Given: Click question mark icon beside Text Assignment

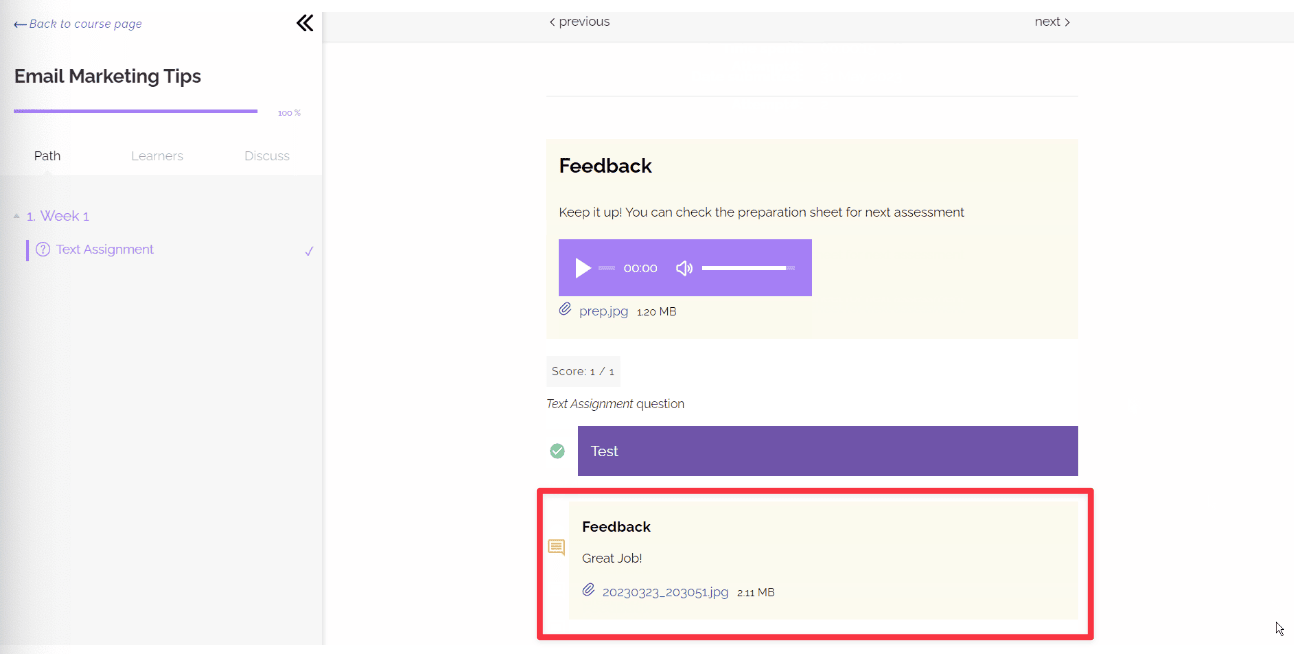Looking at the screenshot, I should click(x=42, y=250).
